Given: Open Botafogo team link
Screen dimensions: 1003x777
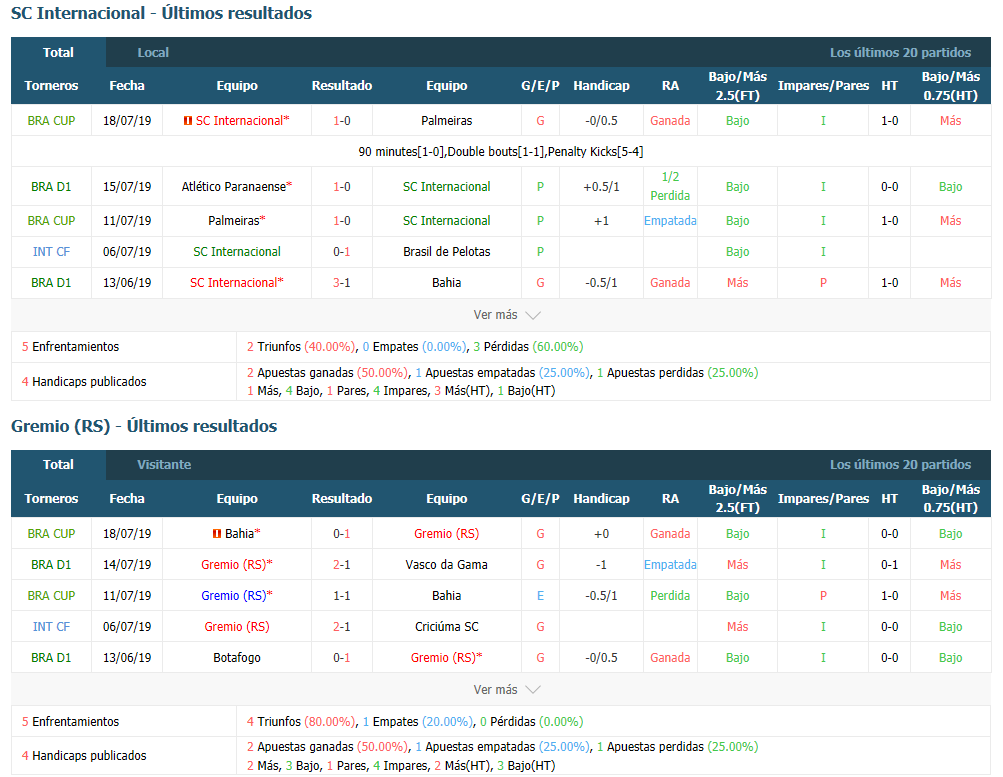Looking at the screenshot, I should pyautogui.click(x=237, y=657).
